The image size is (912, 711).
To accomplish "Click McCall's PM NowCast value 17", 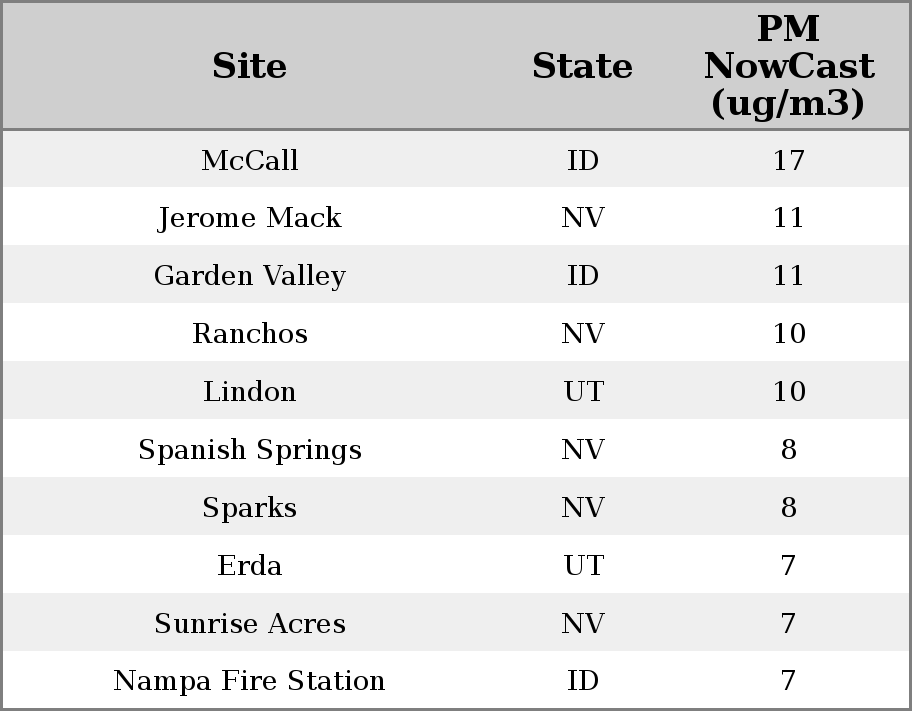I will 788,160.
